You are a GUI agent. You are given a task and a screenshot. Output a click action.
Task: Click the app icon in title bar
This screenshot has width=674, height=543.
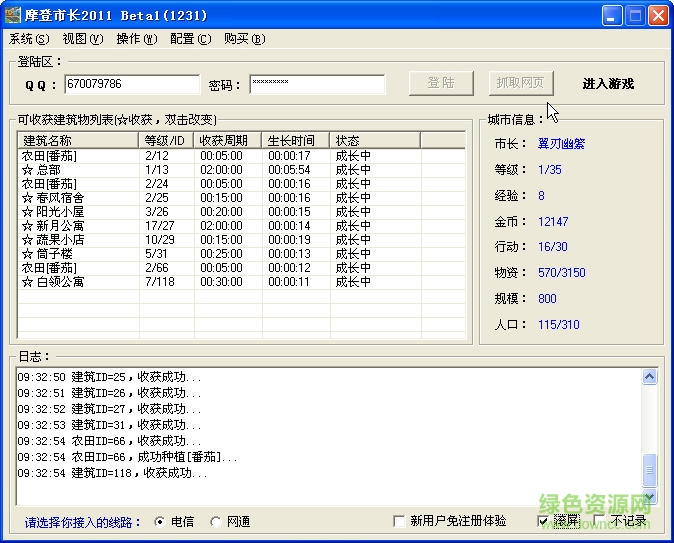(x=13, y=15)
